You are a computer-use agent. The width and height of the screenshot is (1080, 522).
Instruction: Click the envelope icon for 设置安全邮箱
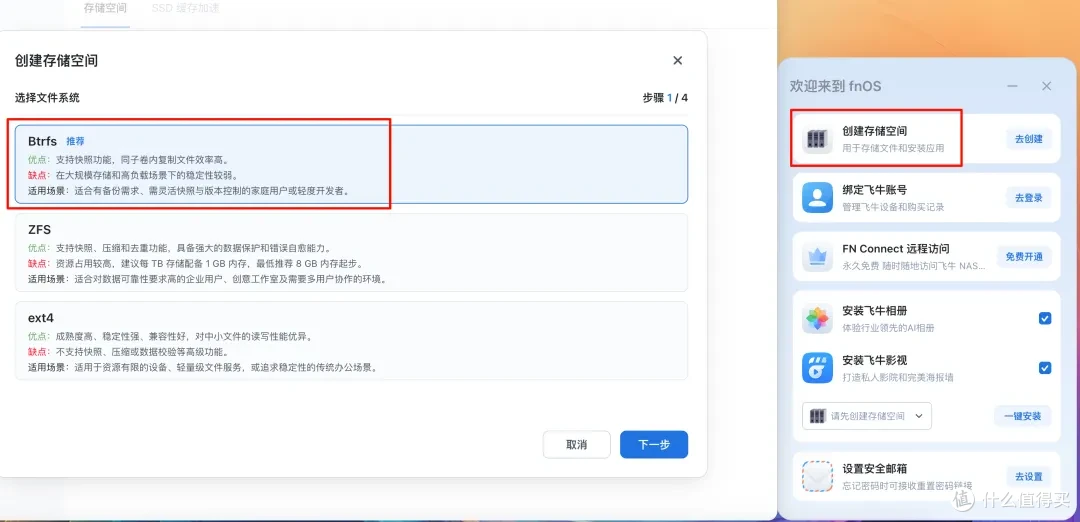coord(818,477)
